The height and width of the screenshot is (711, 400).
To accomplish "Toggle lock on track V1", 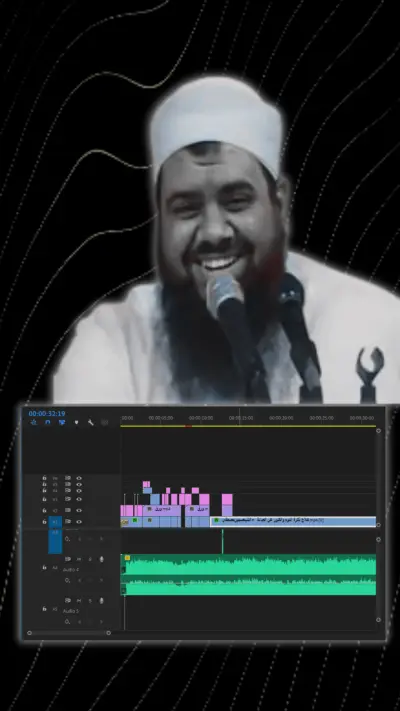I will tap(44, 521).
